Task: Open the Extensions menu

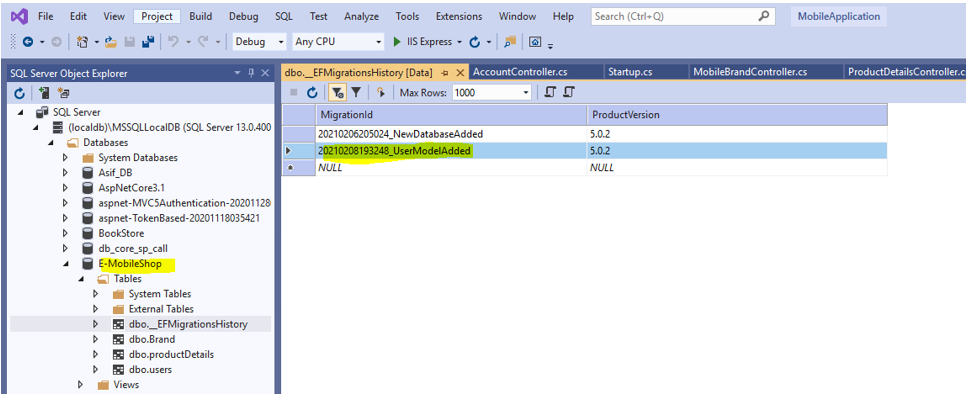Action: pyautogui.click(x=459, y=17)
